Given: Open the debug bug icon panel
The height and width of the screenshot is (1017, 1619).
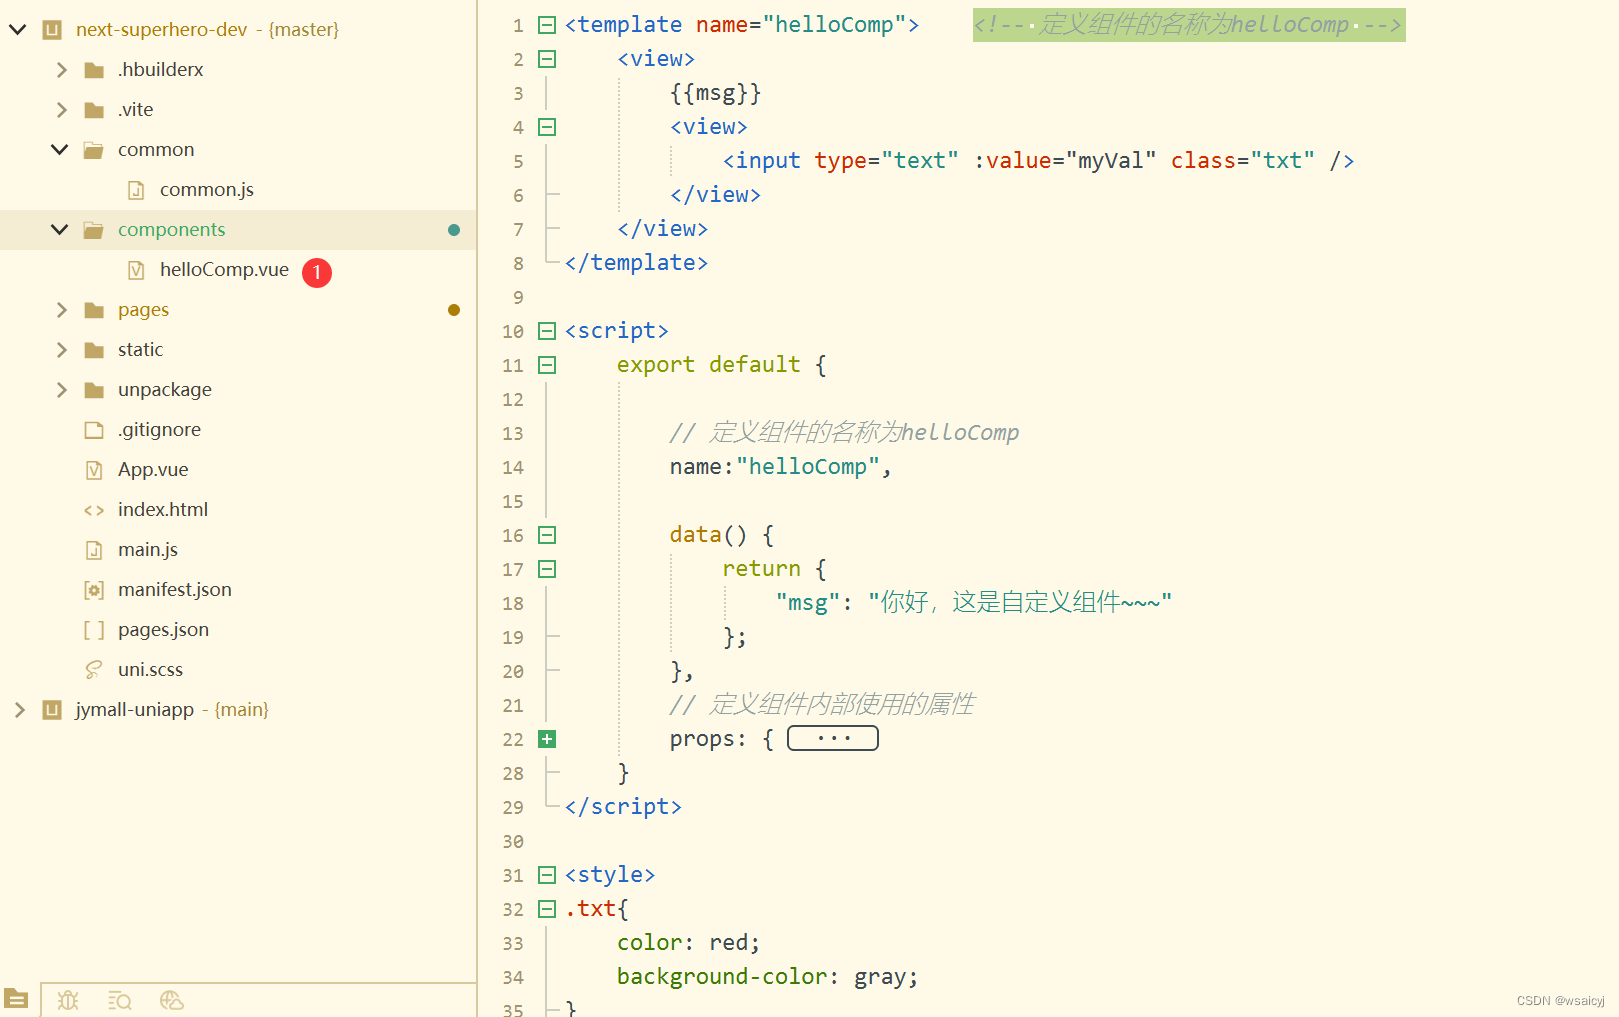Looking at the screenshot, I should 68,1000.
